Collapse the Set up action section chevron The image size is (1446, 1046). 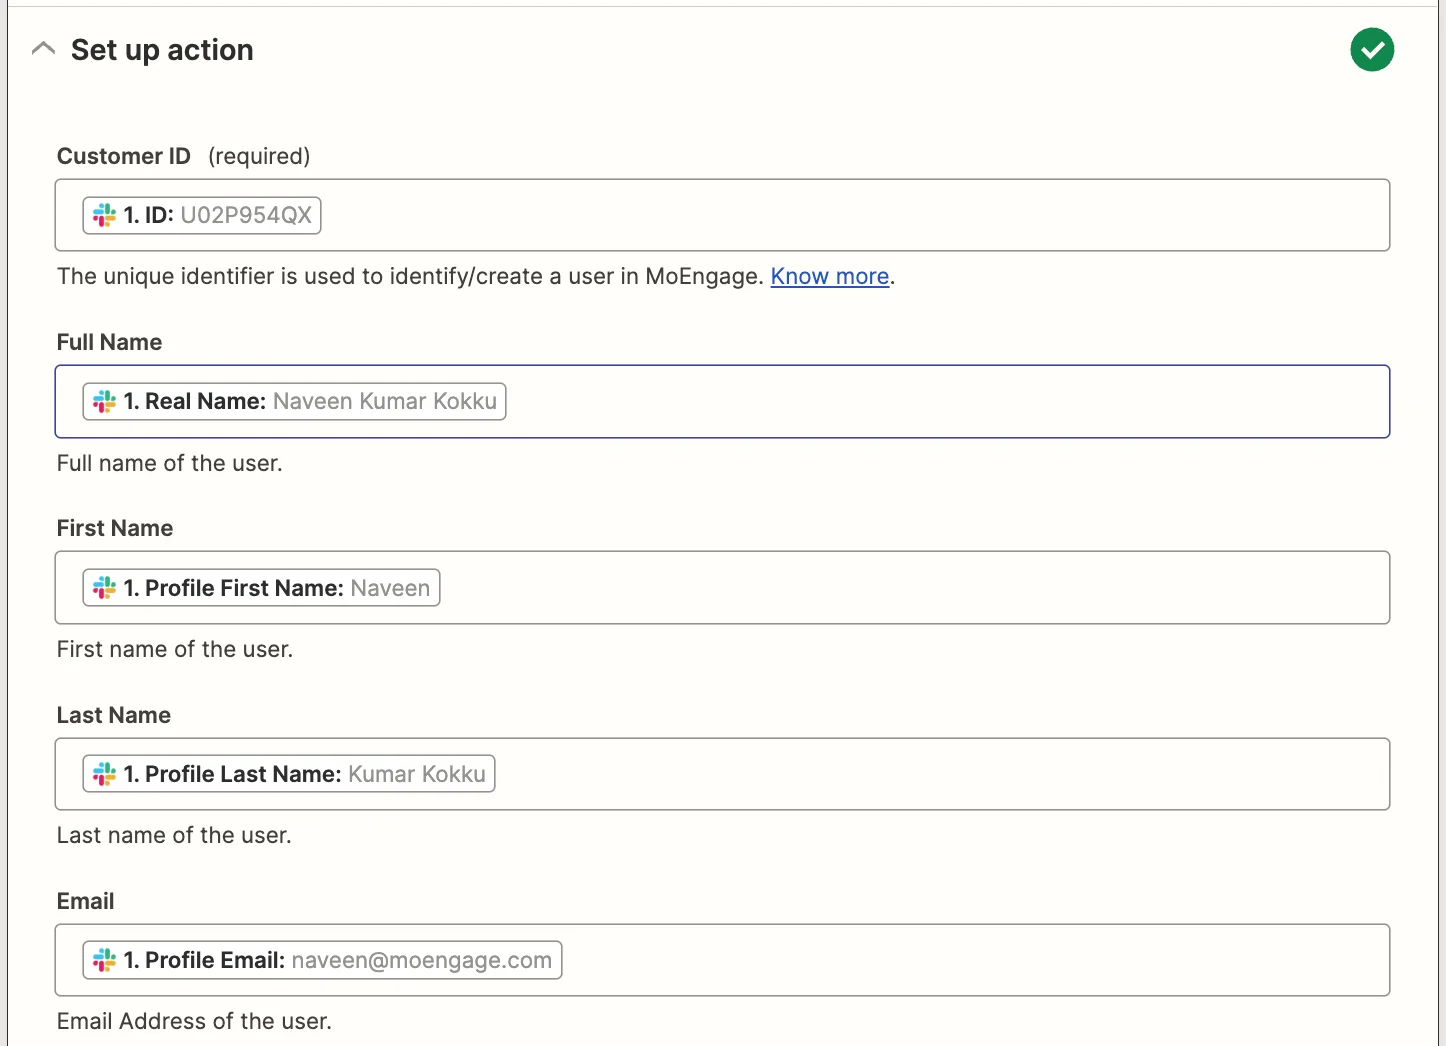[x=43, y=49]
